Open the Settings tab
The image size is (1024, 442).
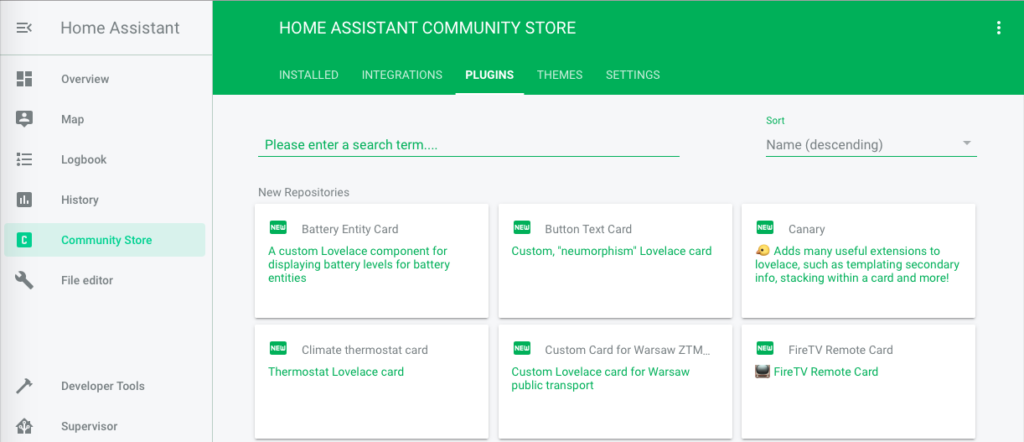[x=633, y=75]
